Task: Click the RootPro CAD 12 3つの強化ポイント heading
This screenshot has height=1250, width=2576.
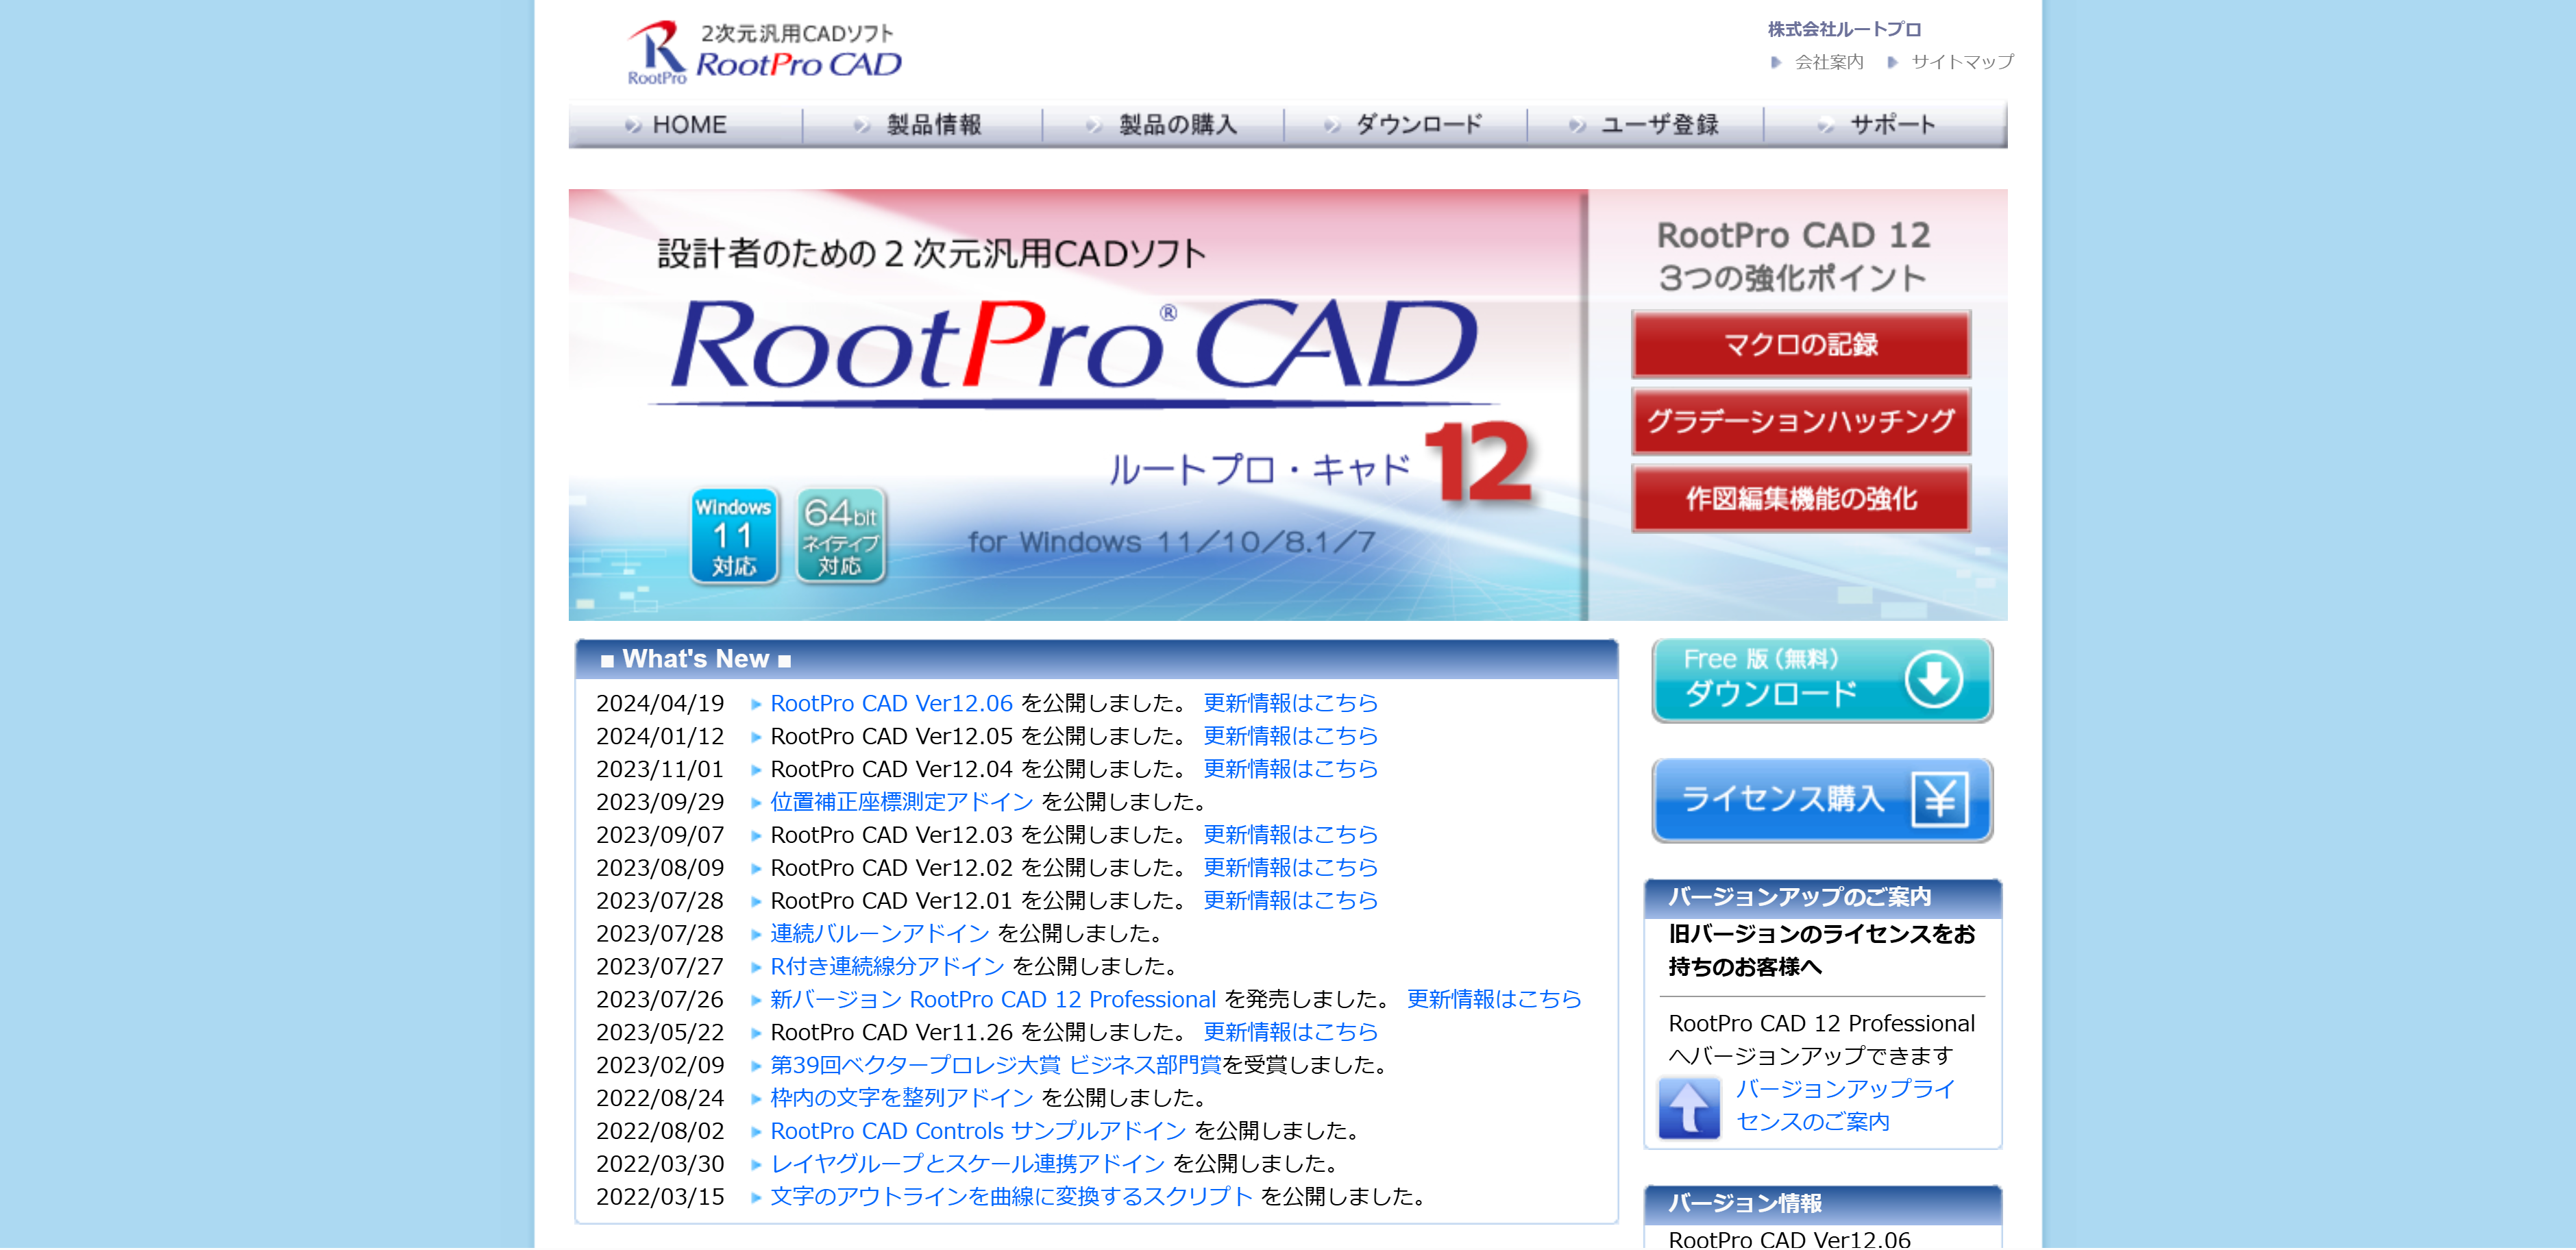Action: (1793, 257)
